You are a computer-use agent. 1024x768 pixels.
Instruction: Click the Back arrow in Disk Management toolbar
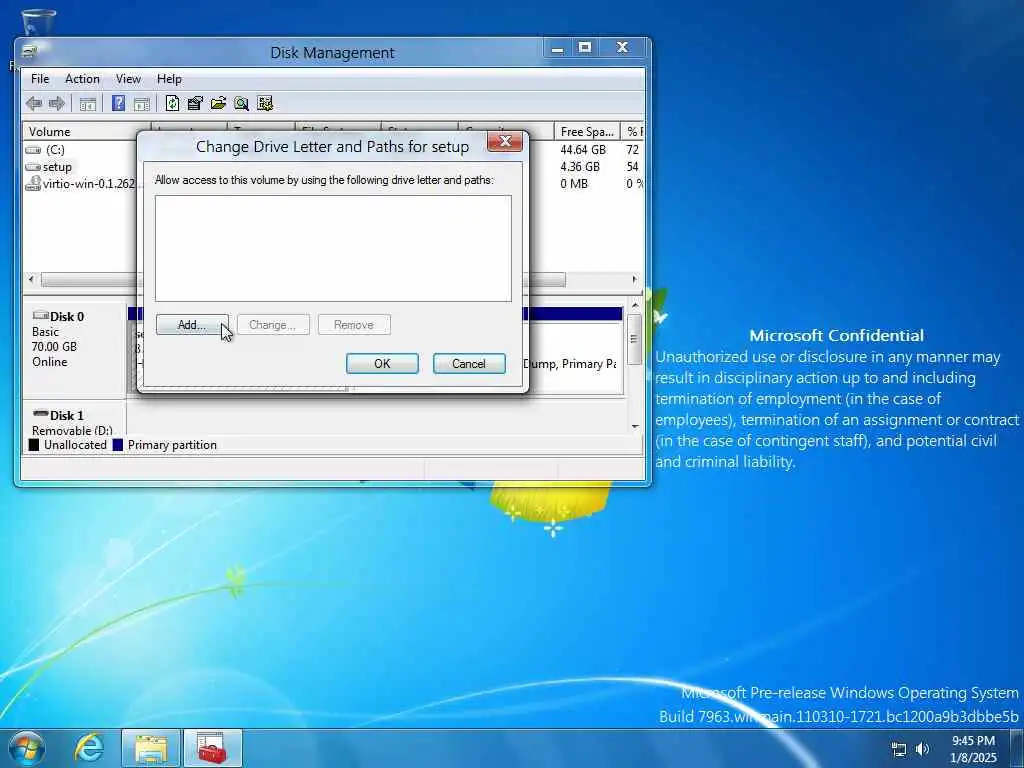point(34,103)
